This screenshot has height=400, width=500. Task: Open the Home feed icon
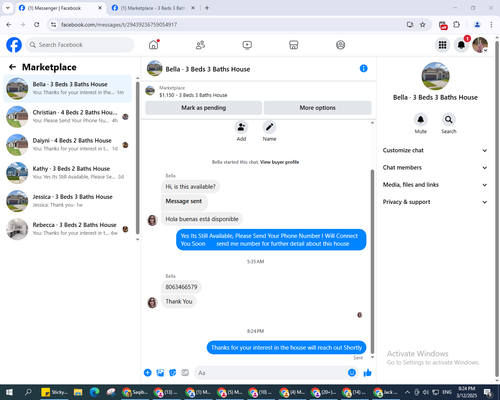coord(153,45)
